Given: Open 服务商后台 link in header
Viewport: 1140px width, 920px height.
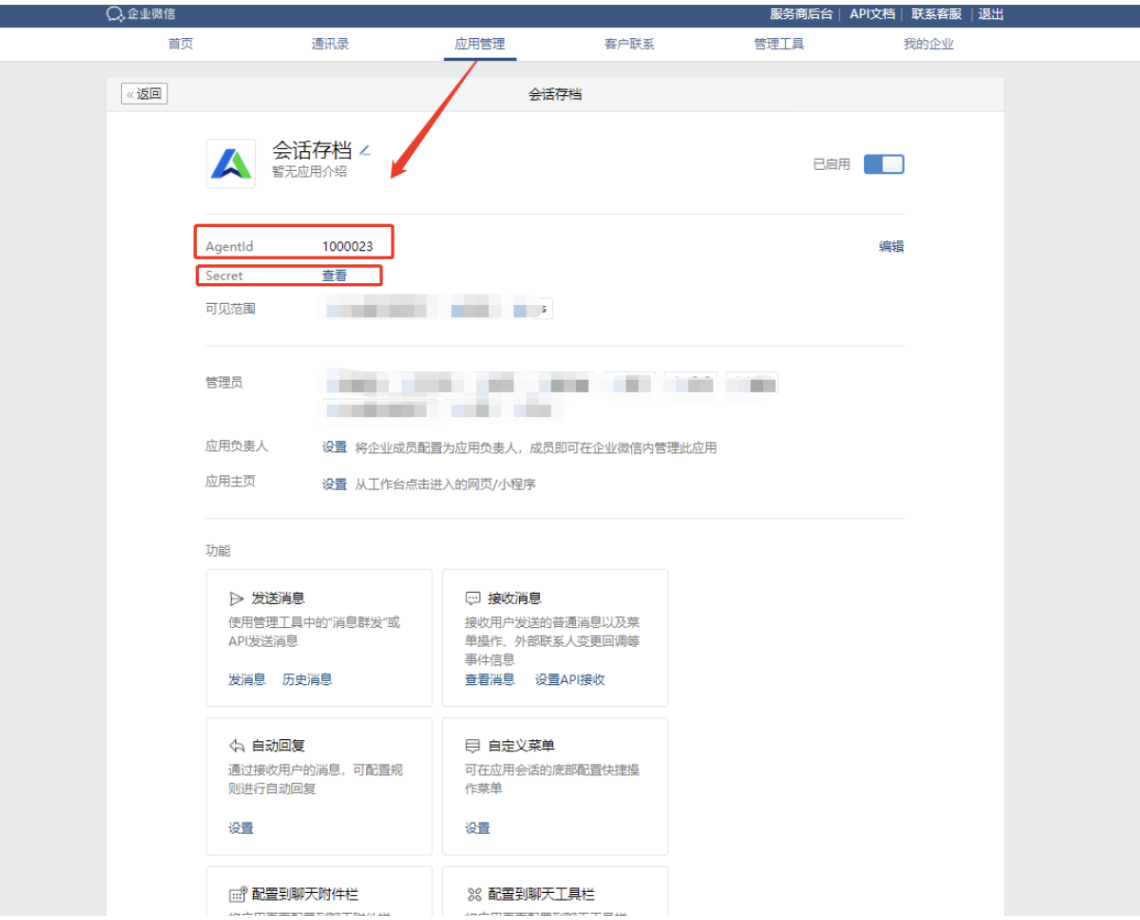Looking at the screenshot, I should 800,14.
